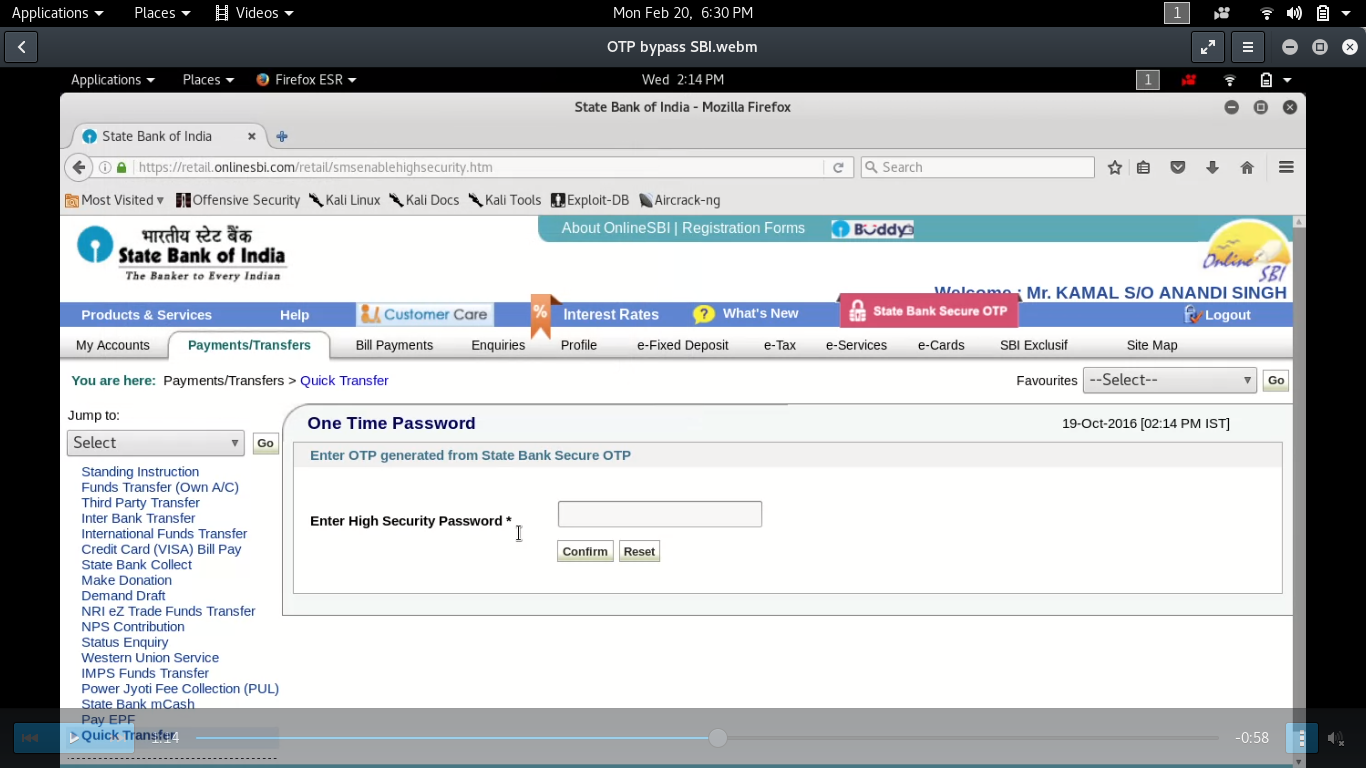
Task: Click the previous track button in playback bar
Action: [x=30, y=738]
